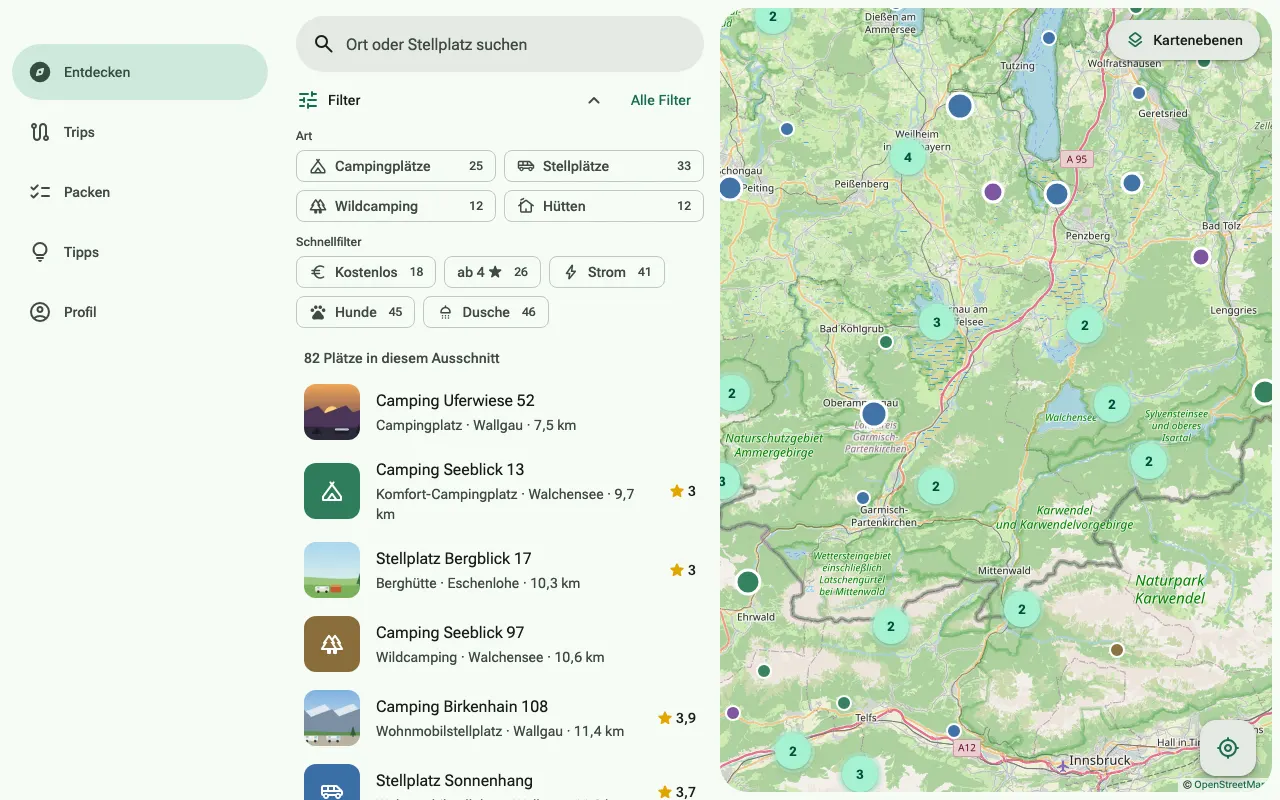Toggle the Hütten filter chip
The image size is (1280, 800).
click(604, 206)
